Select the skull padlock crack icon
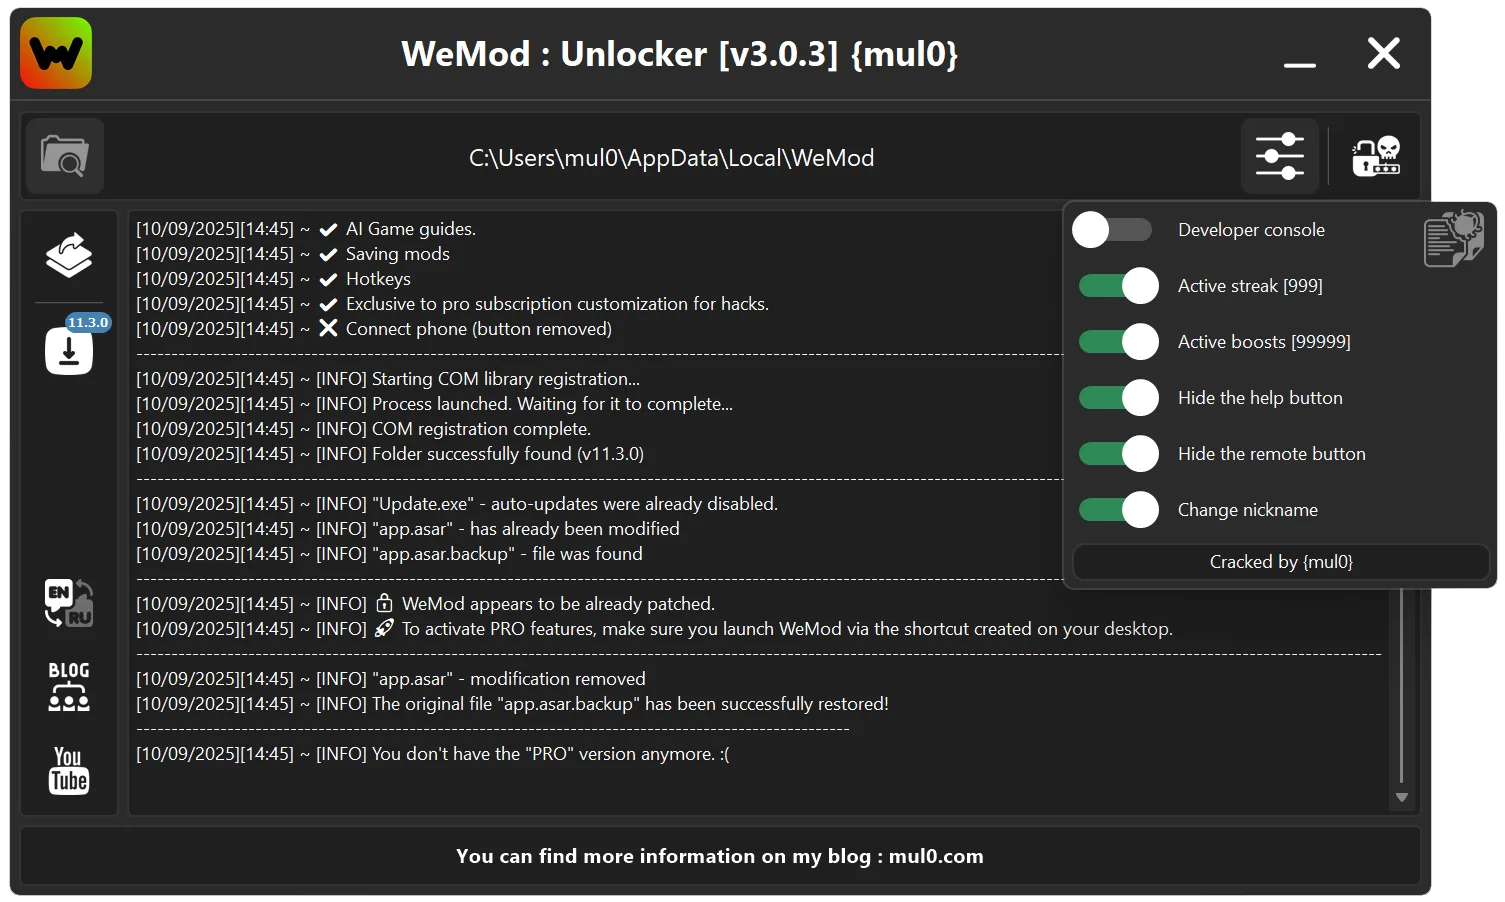1505x902 pixels. (1375, 156)
